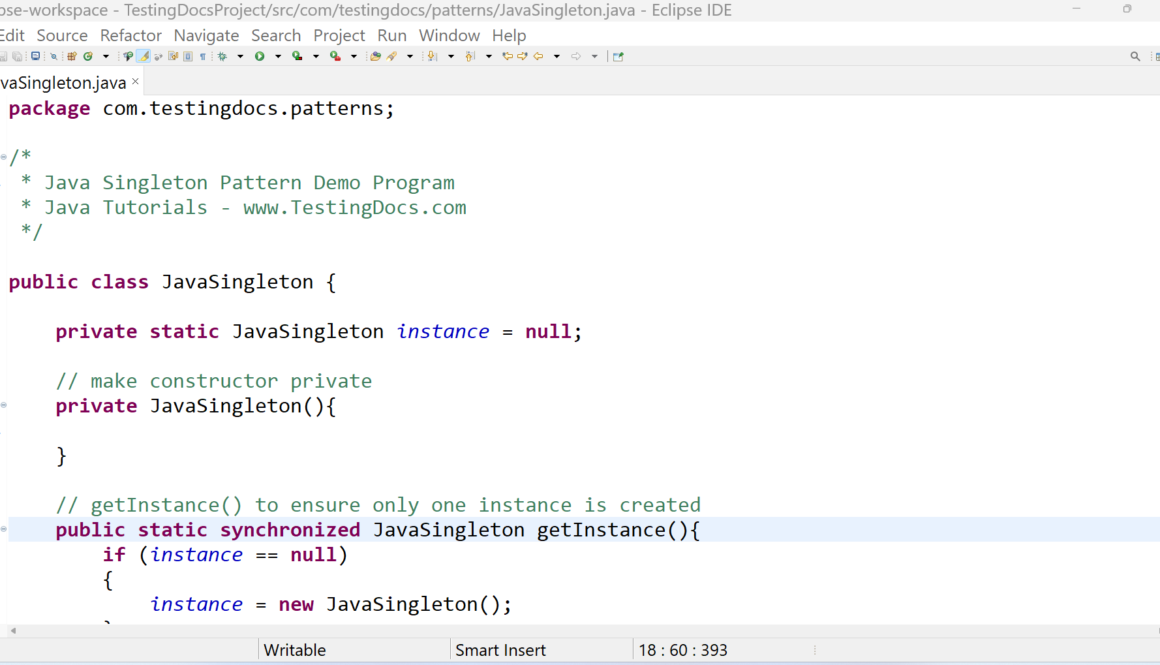Click the Smart Insert status bar field
This screenshot has height=665, width=1160.
[500, 650]
